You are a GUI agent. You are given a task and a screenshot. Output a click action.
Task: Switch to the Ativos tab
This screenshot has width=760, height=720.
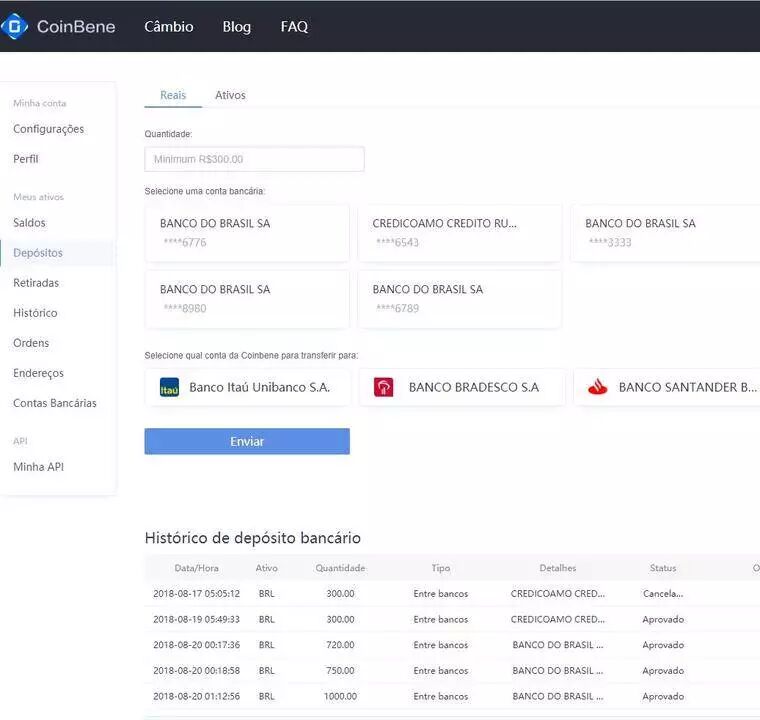tap(230, 95)
